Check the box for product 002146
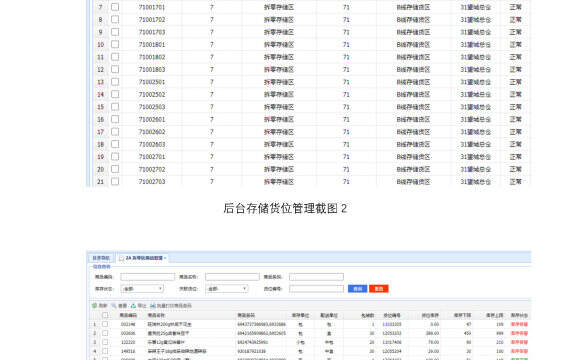The width and height of the screenshot is (570, 360). coord(105,324)
